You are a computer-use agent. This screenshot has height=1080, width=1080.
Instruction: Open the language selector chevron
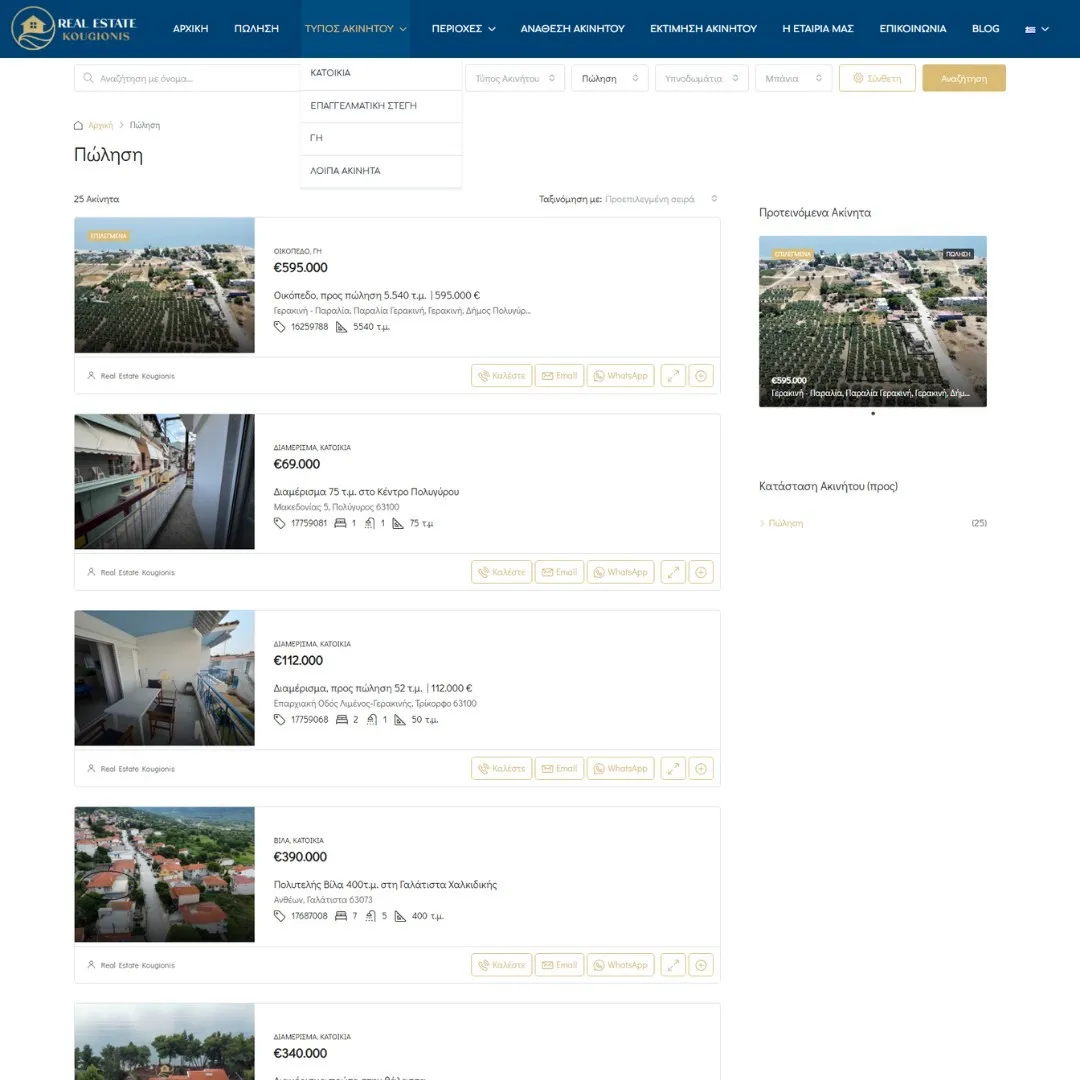(x=1045, y=29)
